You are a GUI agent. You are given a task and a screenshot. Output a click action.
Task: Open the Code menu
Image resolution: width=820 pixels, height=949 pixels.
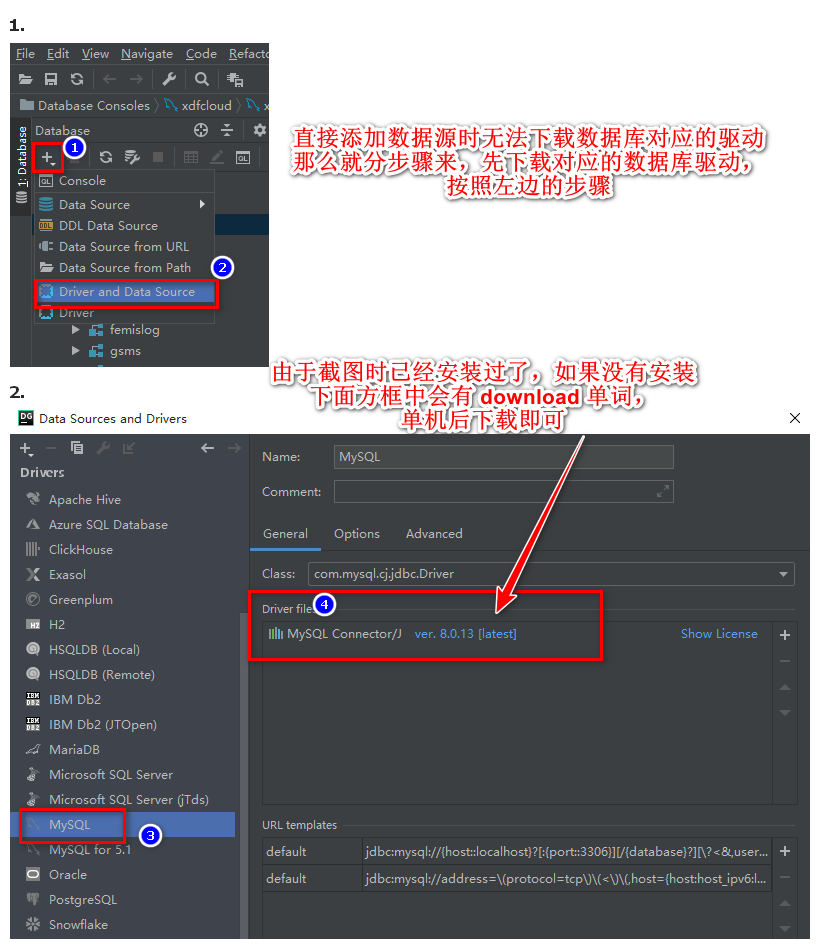pos(202,54)
